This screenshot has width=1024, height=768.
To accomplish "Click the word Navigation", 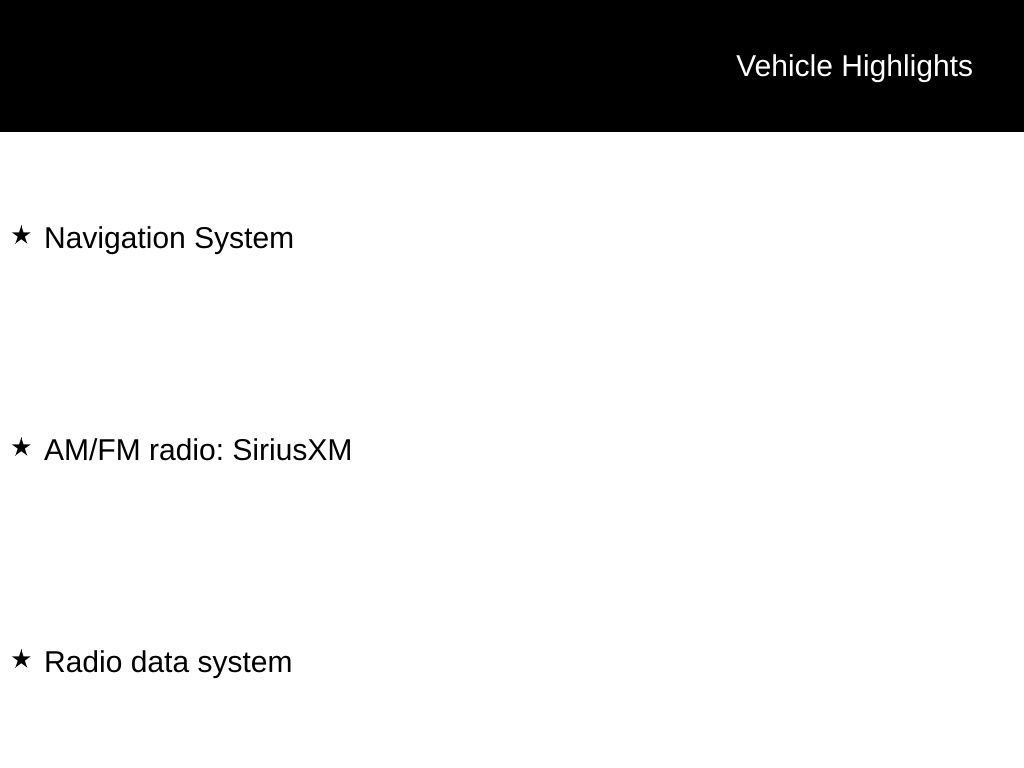I will [x=115, y=238].
